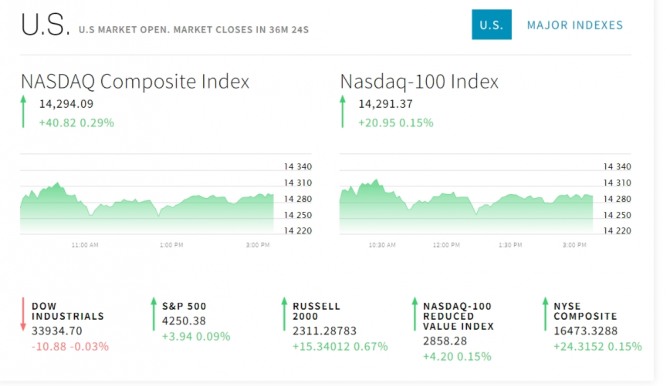Click the NASDAQ Composite intraday chart
Screen dimensions: 670x386
point(147,207)
